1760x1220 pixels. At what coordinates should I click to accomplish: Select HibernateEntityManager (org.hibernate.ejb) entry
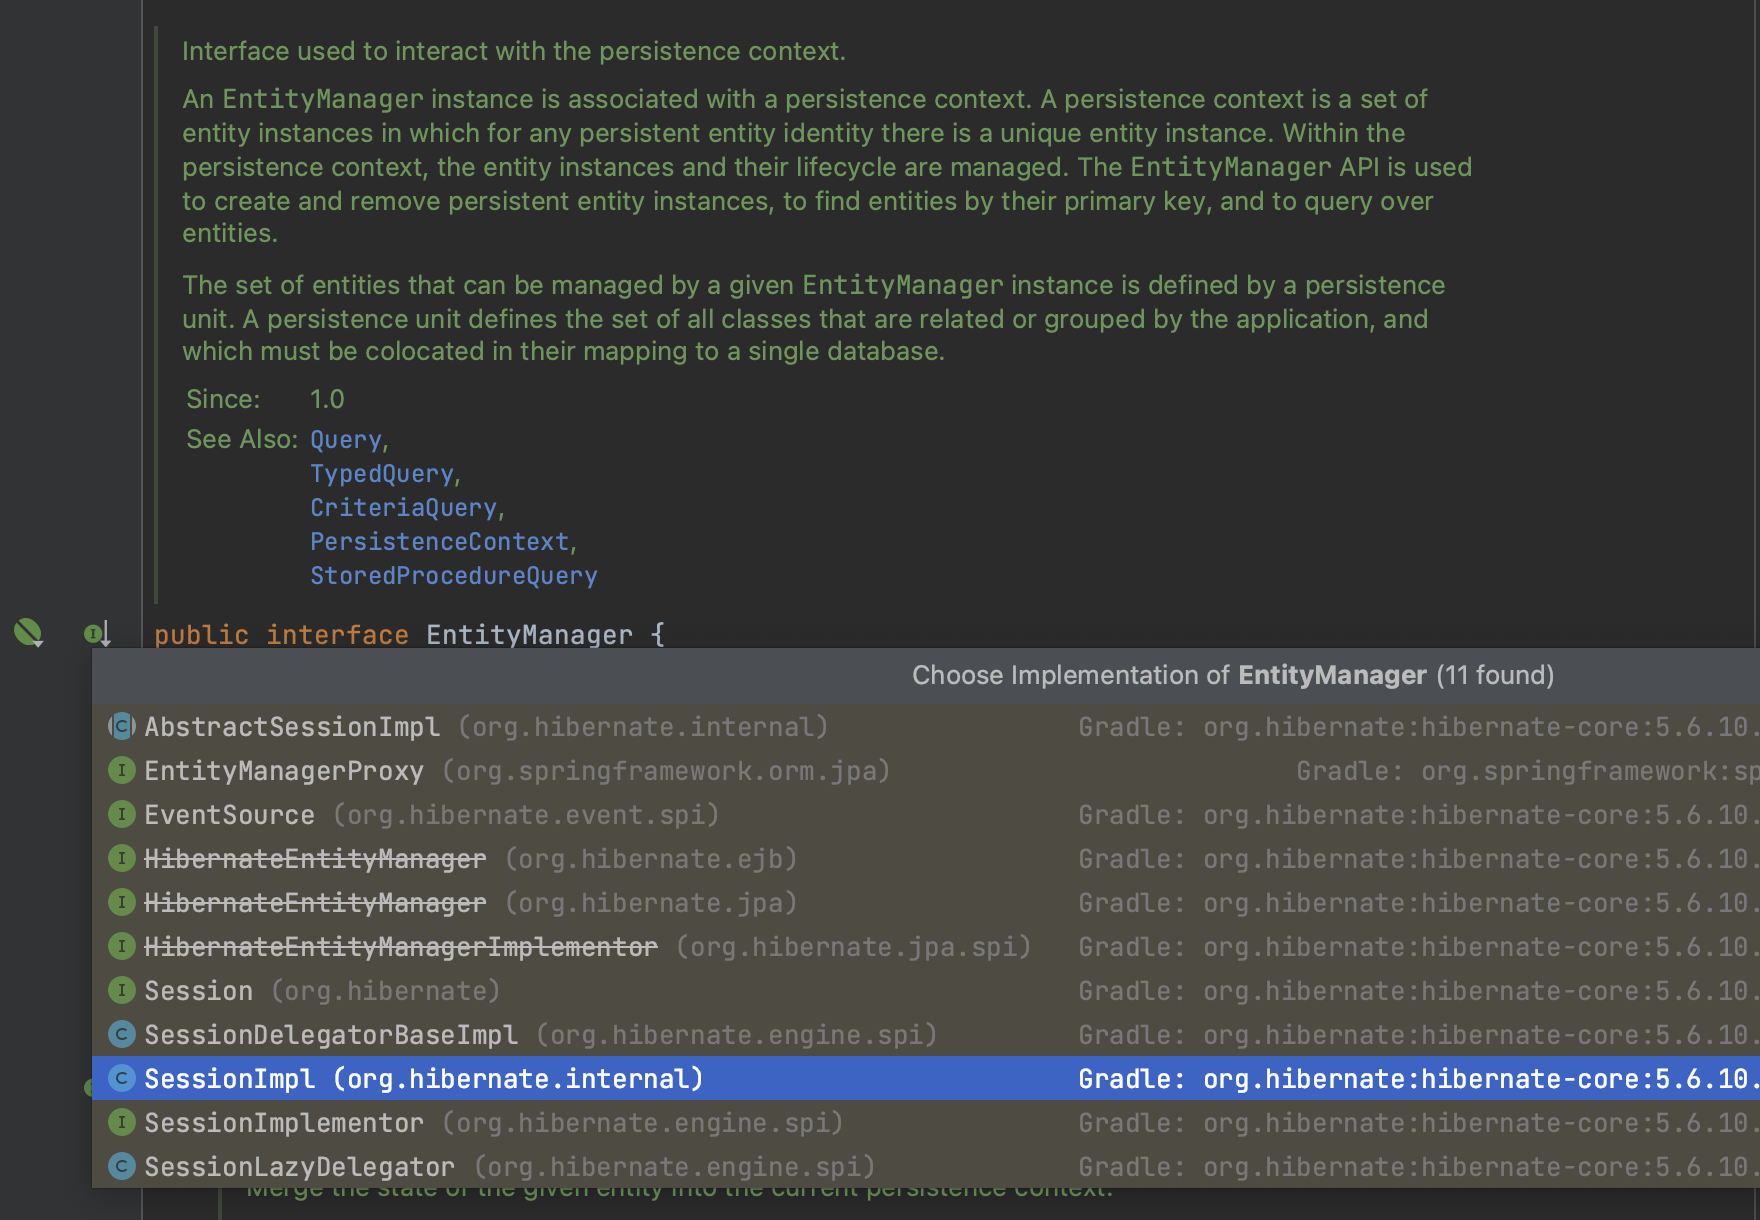click(x=926, y=858)
